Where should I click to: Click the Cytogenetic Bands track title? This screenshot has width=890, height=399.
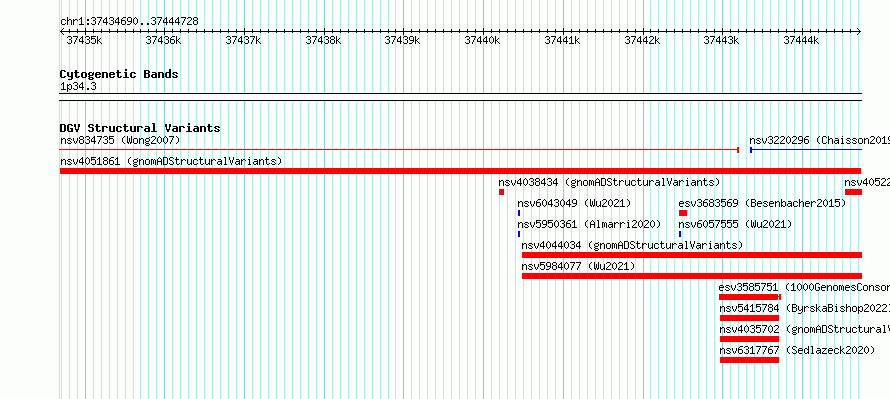click(x=119, y=74)
